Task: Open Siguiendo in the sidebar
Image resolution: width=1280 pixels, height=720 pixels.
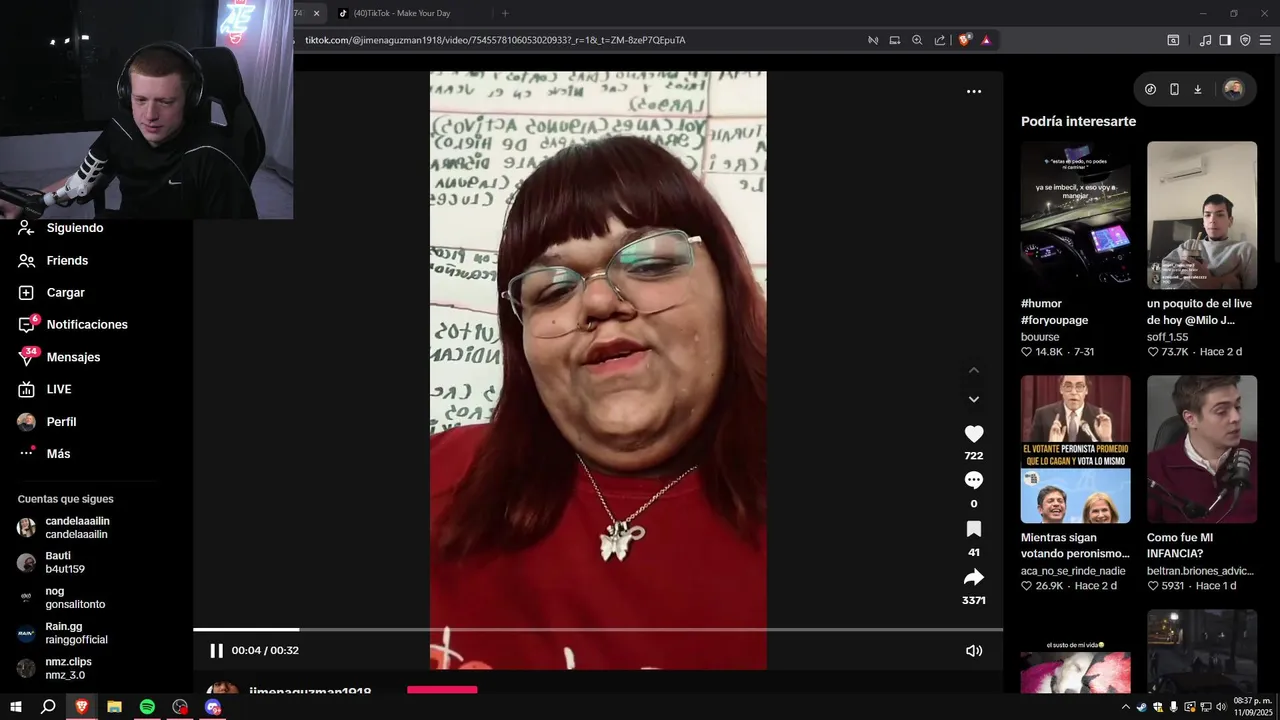Action: 74,228
